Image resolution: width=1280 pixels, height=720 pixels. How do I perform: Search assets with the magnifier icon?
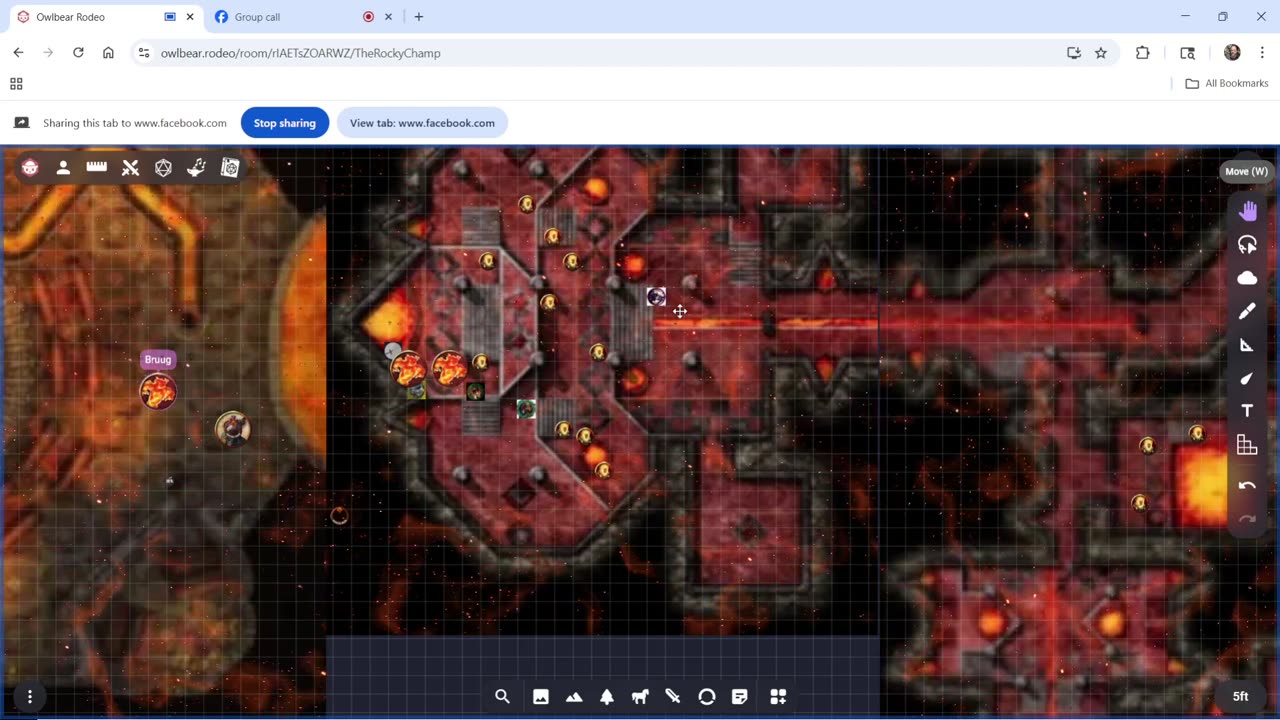[x=502, y=697]
